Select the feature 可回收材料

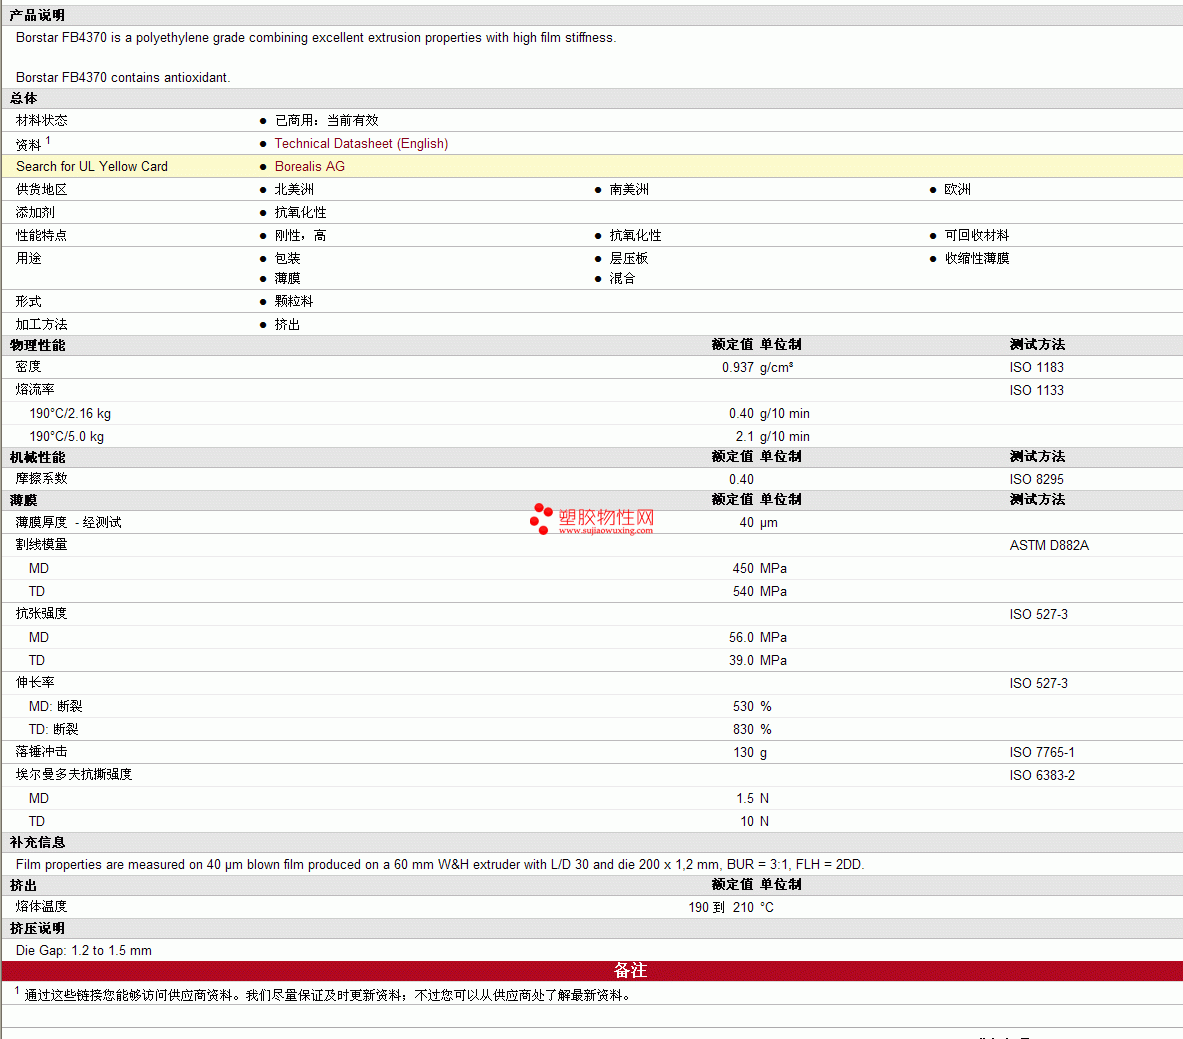point(977,235)
